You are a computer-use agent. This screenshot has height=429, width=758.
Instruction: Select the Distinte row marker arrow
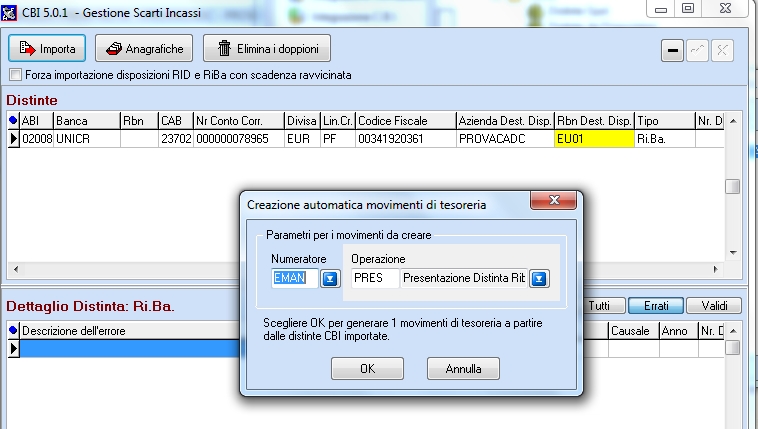point(13,139)
